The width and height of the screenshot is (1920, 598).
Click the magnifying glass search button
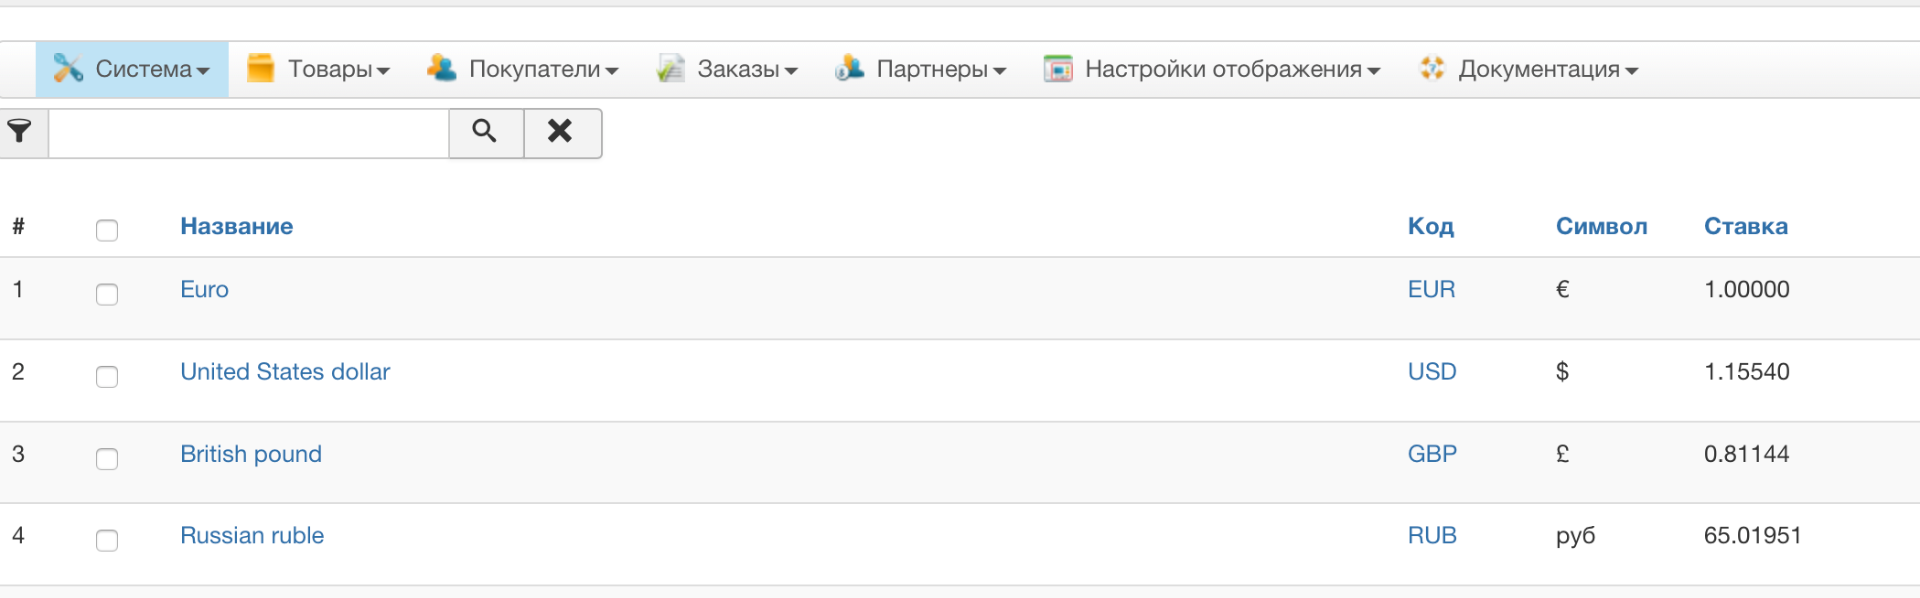coord(485,132)
